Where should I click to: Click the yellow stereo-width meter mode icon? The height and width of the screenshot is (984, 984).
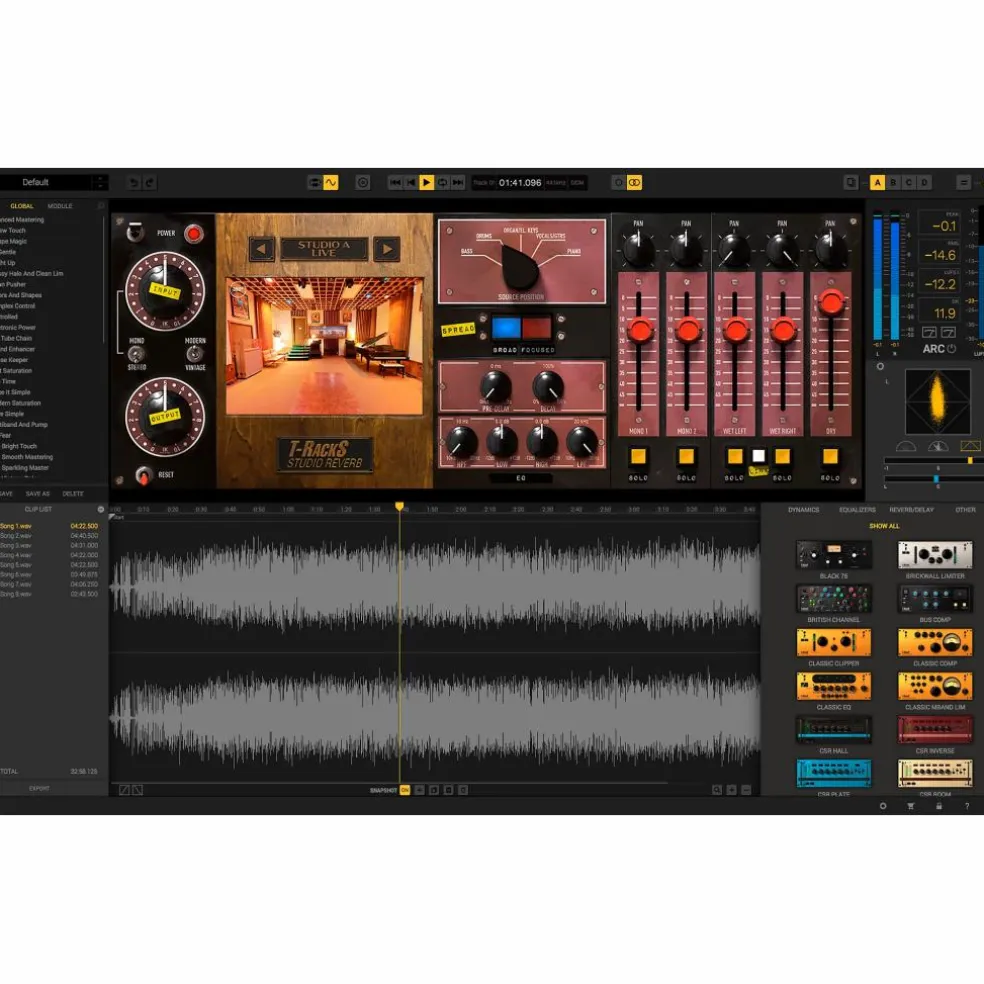tap(970, 446)
